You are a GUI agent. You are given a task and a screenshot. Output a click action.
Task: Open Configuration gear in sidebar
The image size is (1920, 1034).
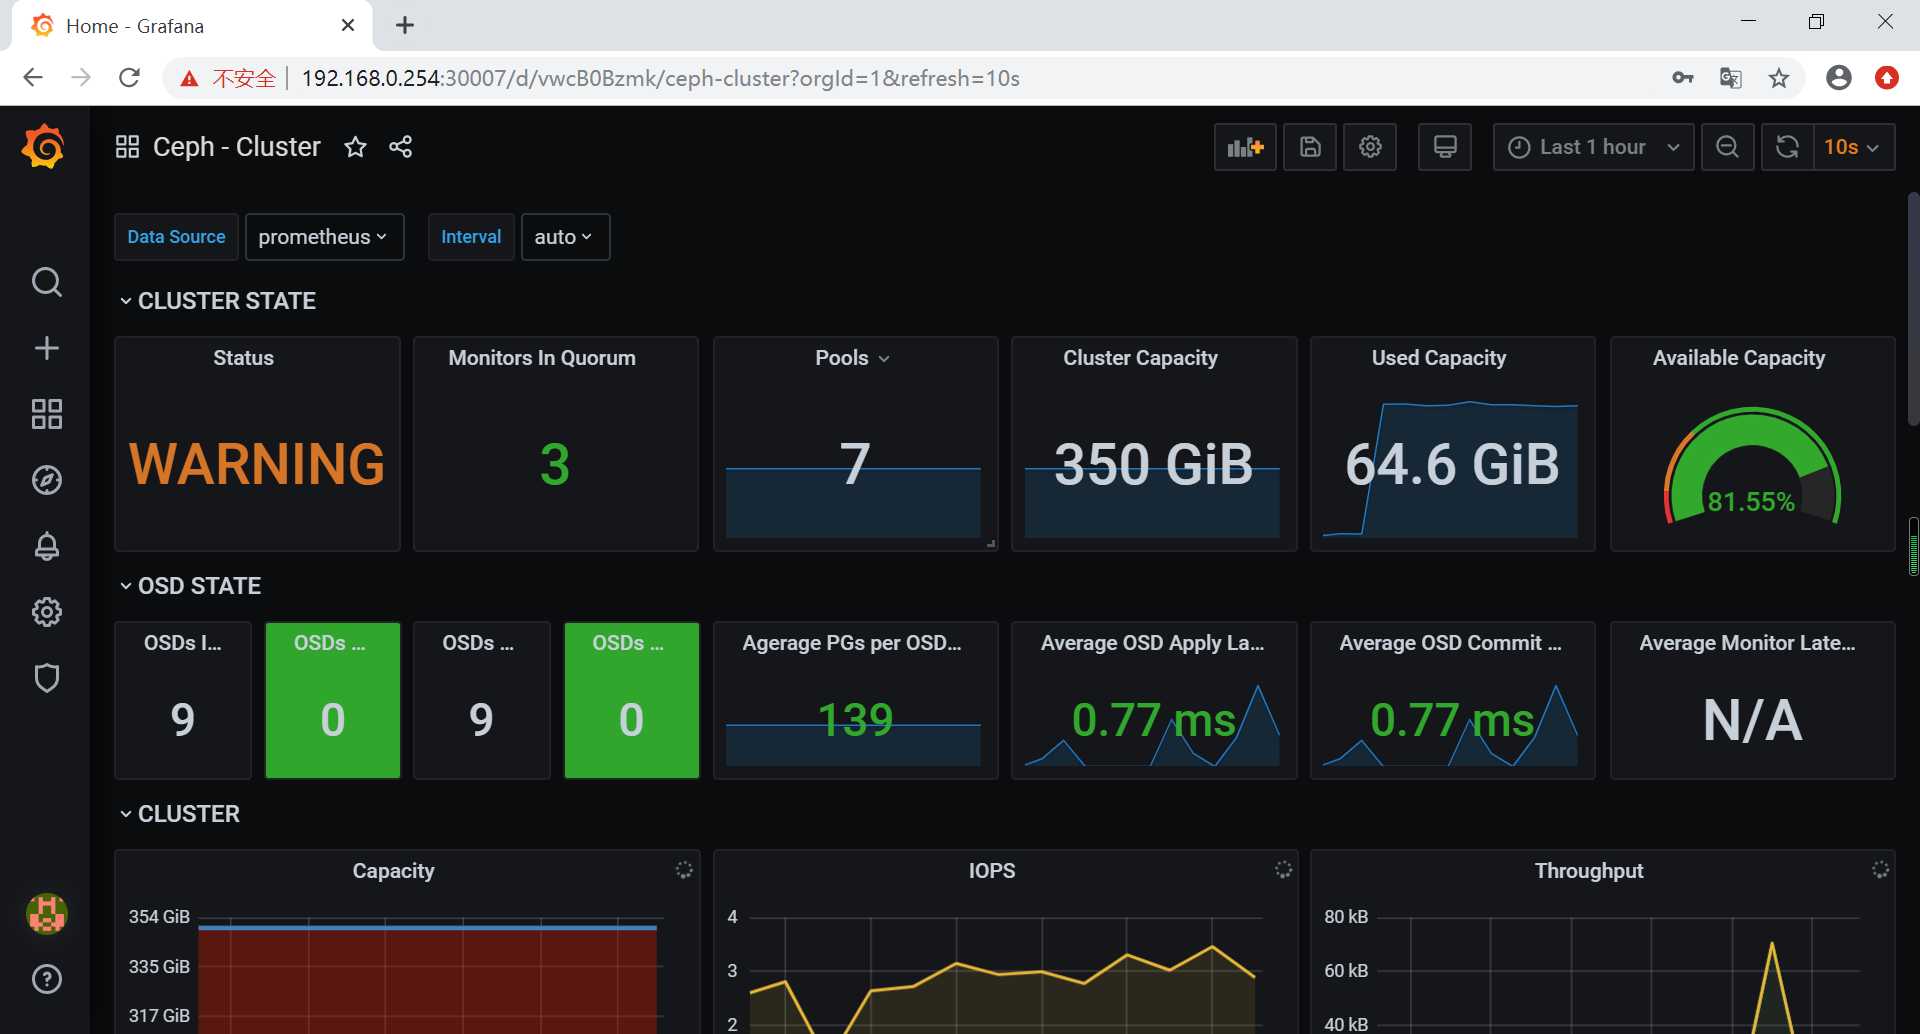click(47, 612)
